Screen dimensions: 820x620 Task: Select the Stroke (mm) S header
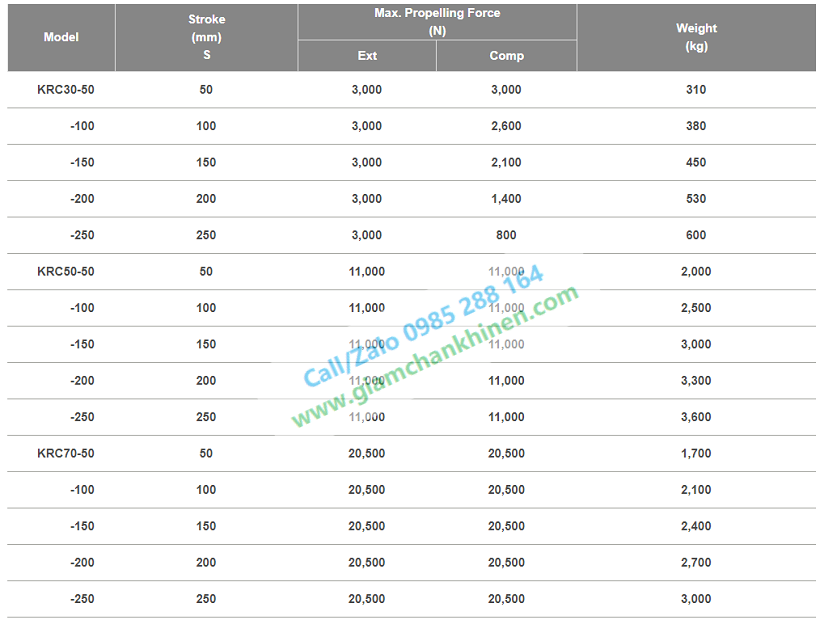coord(207,37)
